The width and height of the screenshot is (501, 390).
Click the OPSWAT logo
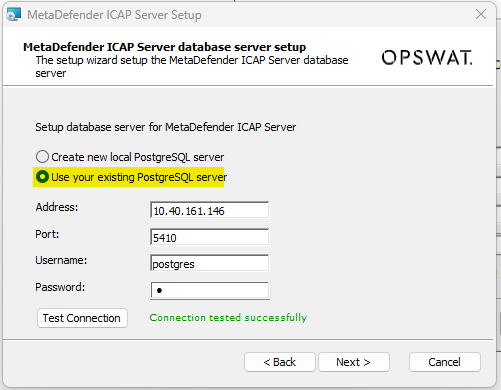[x=427, y=58]
